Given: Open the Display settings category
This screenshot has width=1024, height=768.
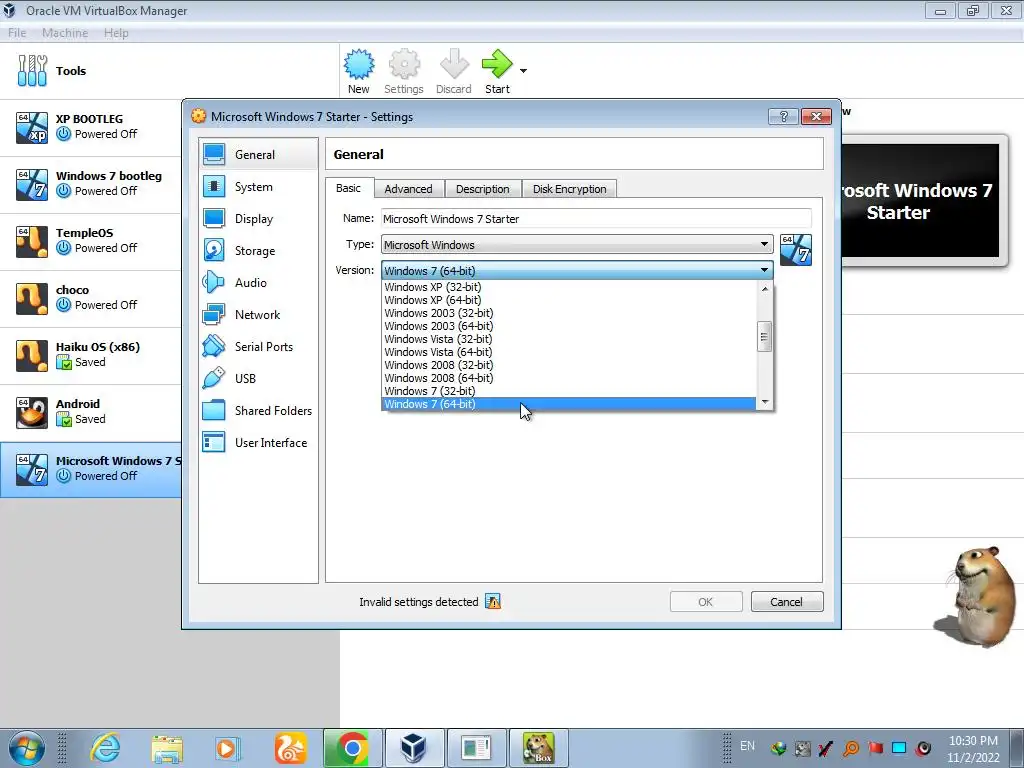Looking at the screenshot, I should point(259,219).
